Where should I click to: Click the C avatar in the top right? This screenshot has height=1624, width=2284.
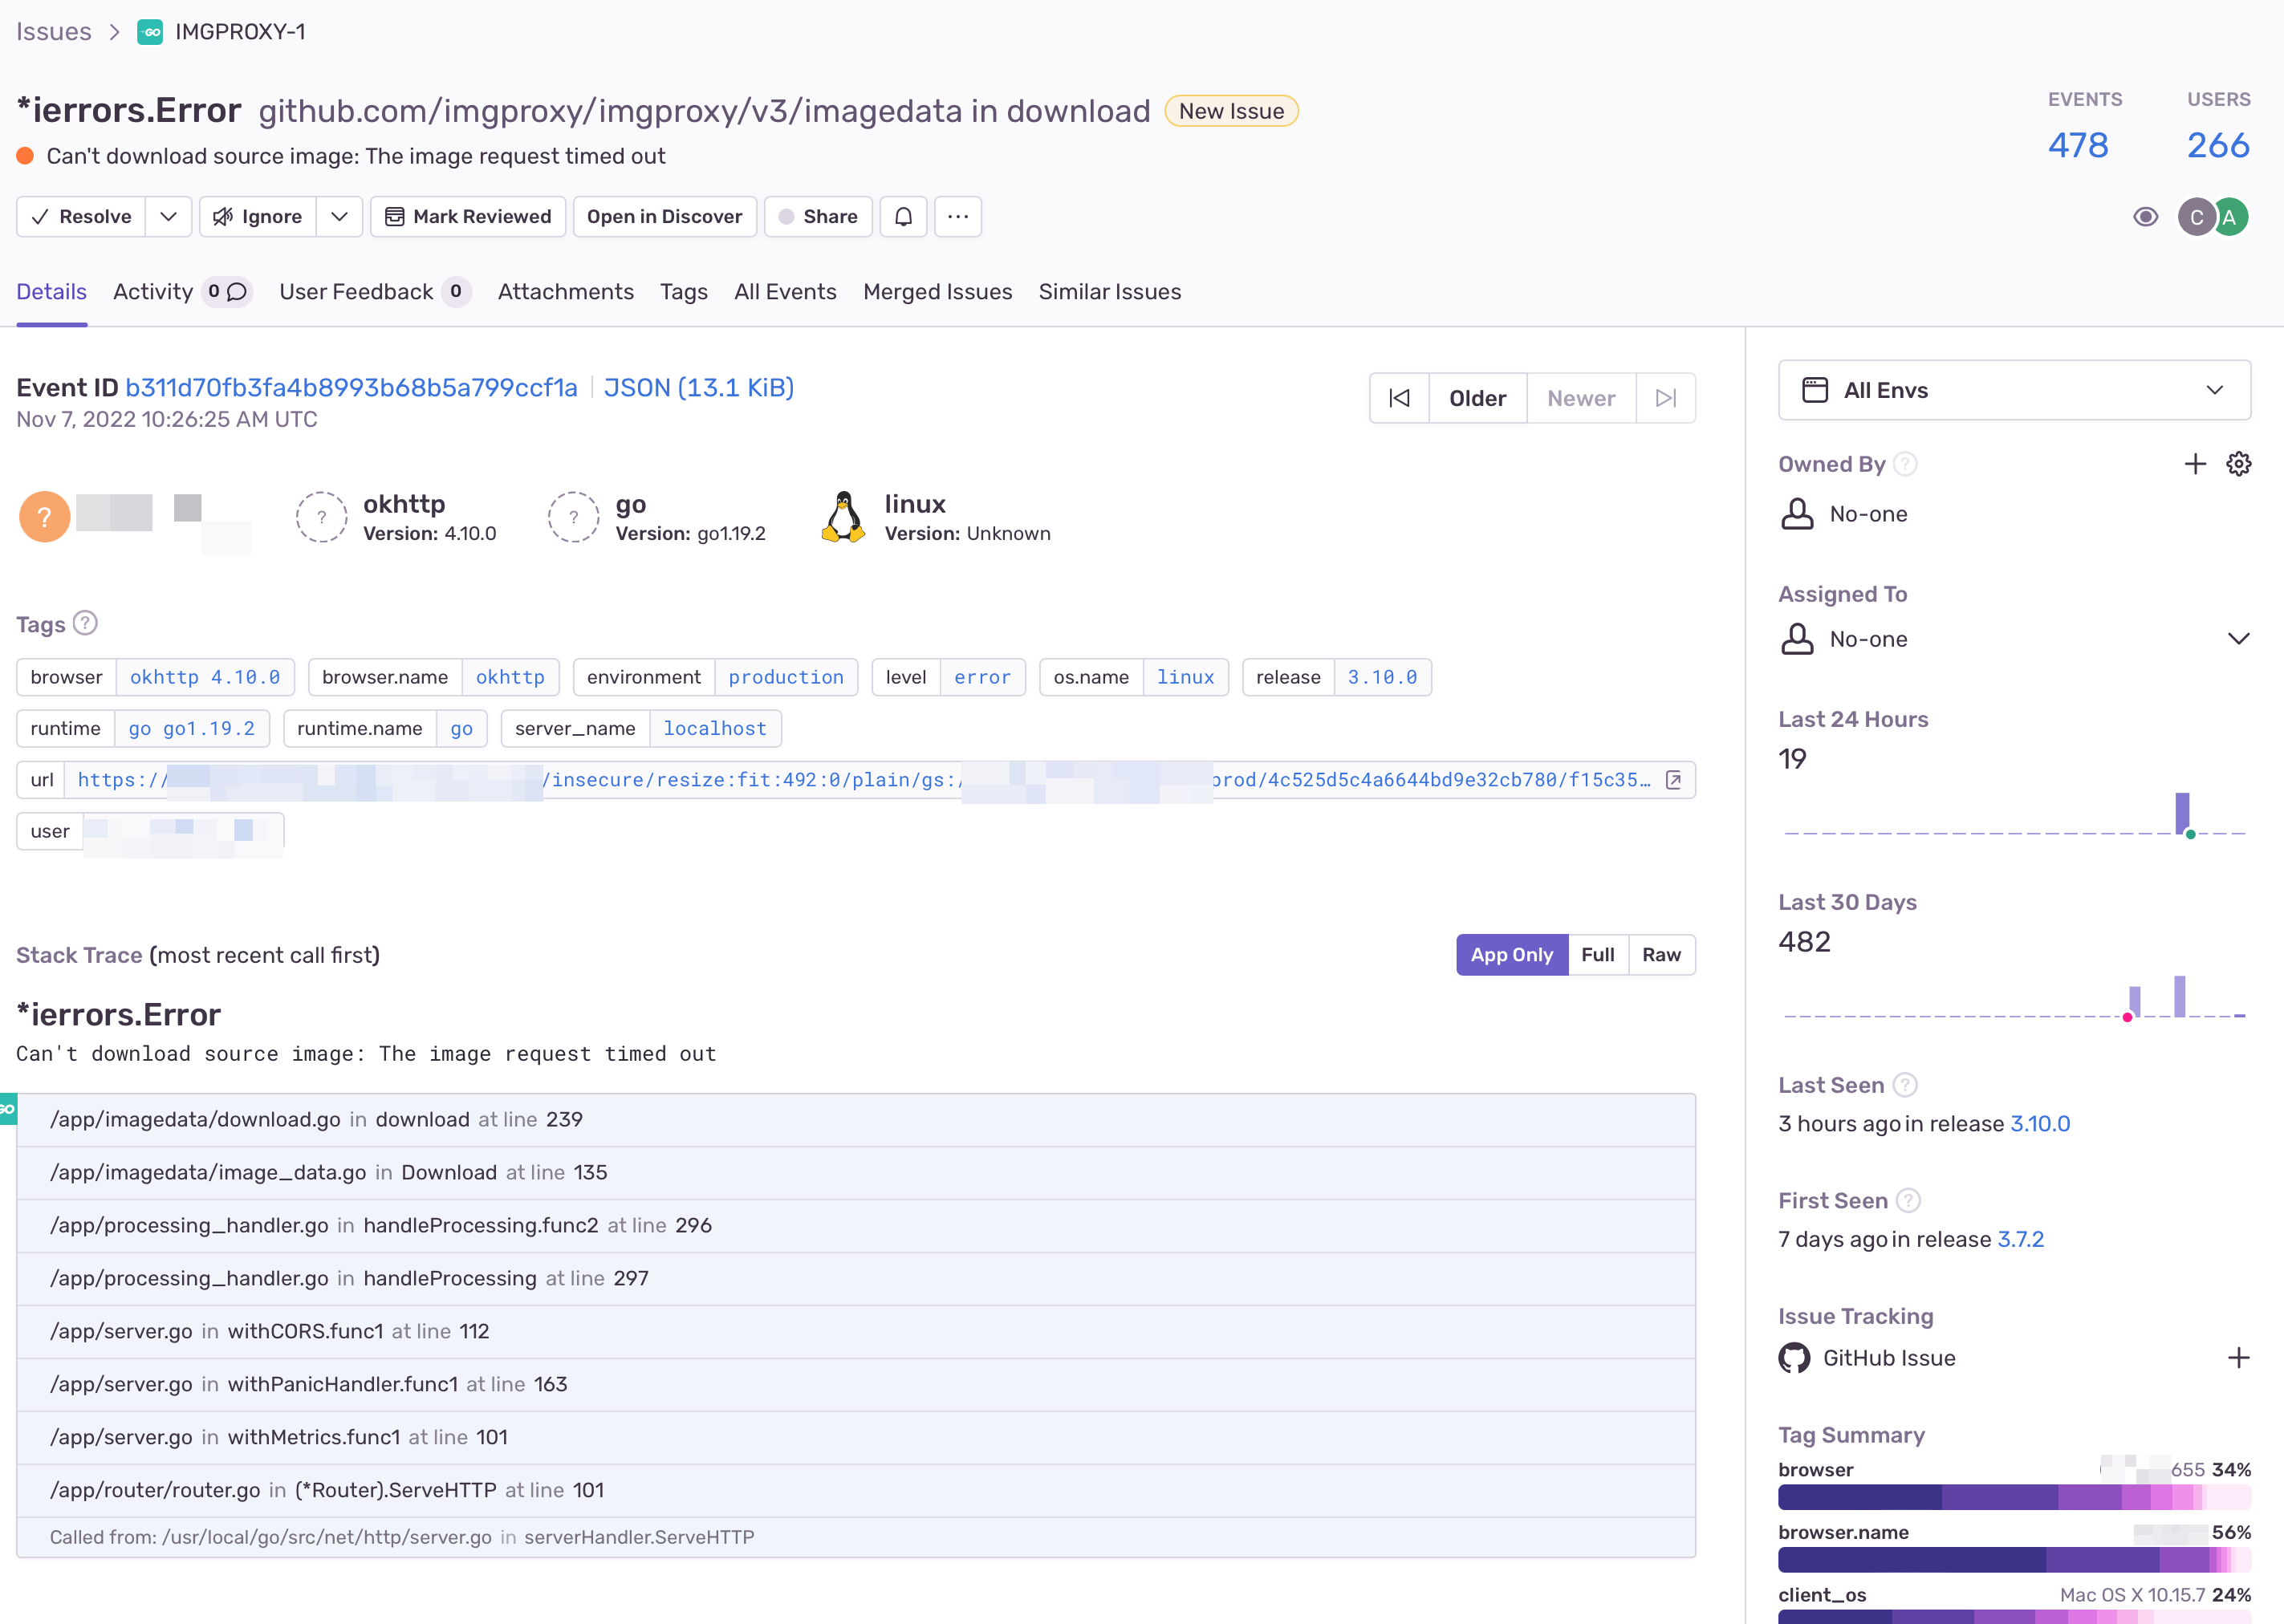[x=2196, y=216]
